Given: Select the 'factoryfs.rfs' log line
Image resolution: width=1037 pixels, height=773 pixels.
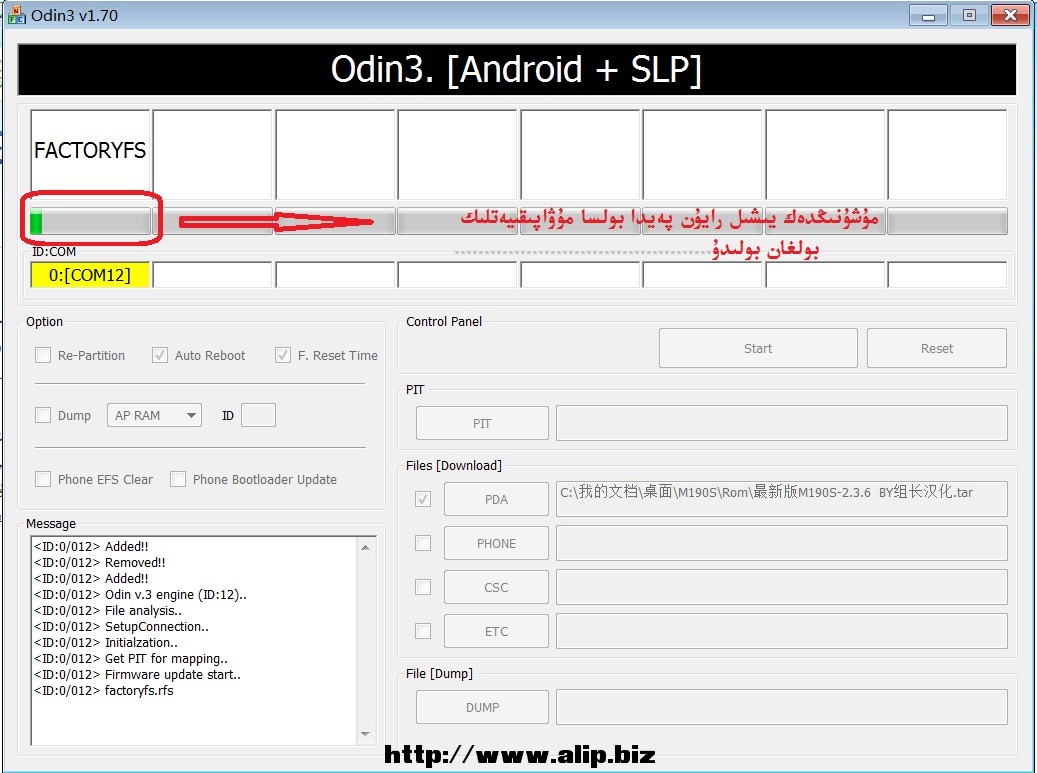Looking at the screenshot, I should pos(104,690).
